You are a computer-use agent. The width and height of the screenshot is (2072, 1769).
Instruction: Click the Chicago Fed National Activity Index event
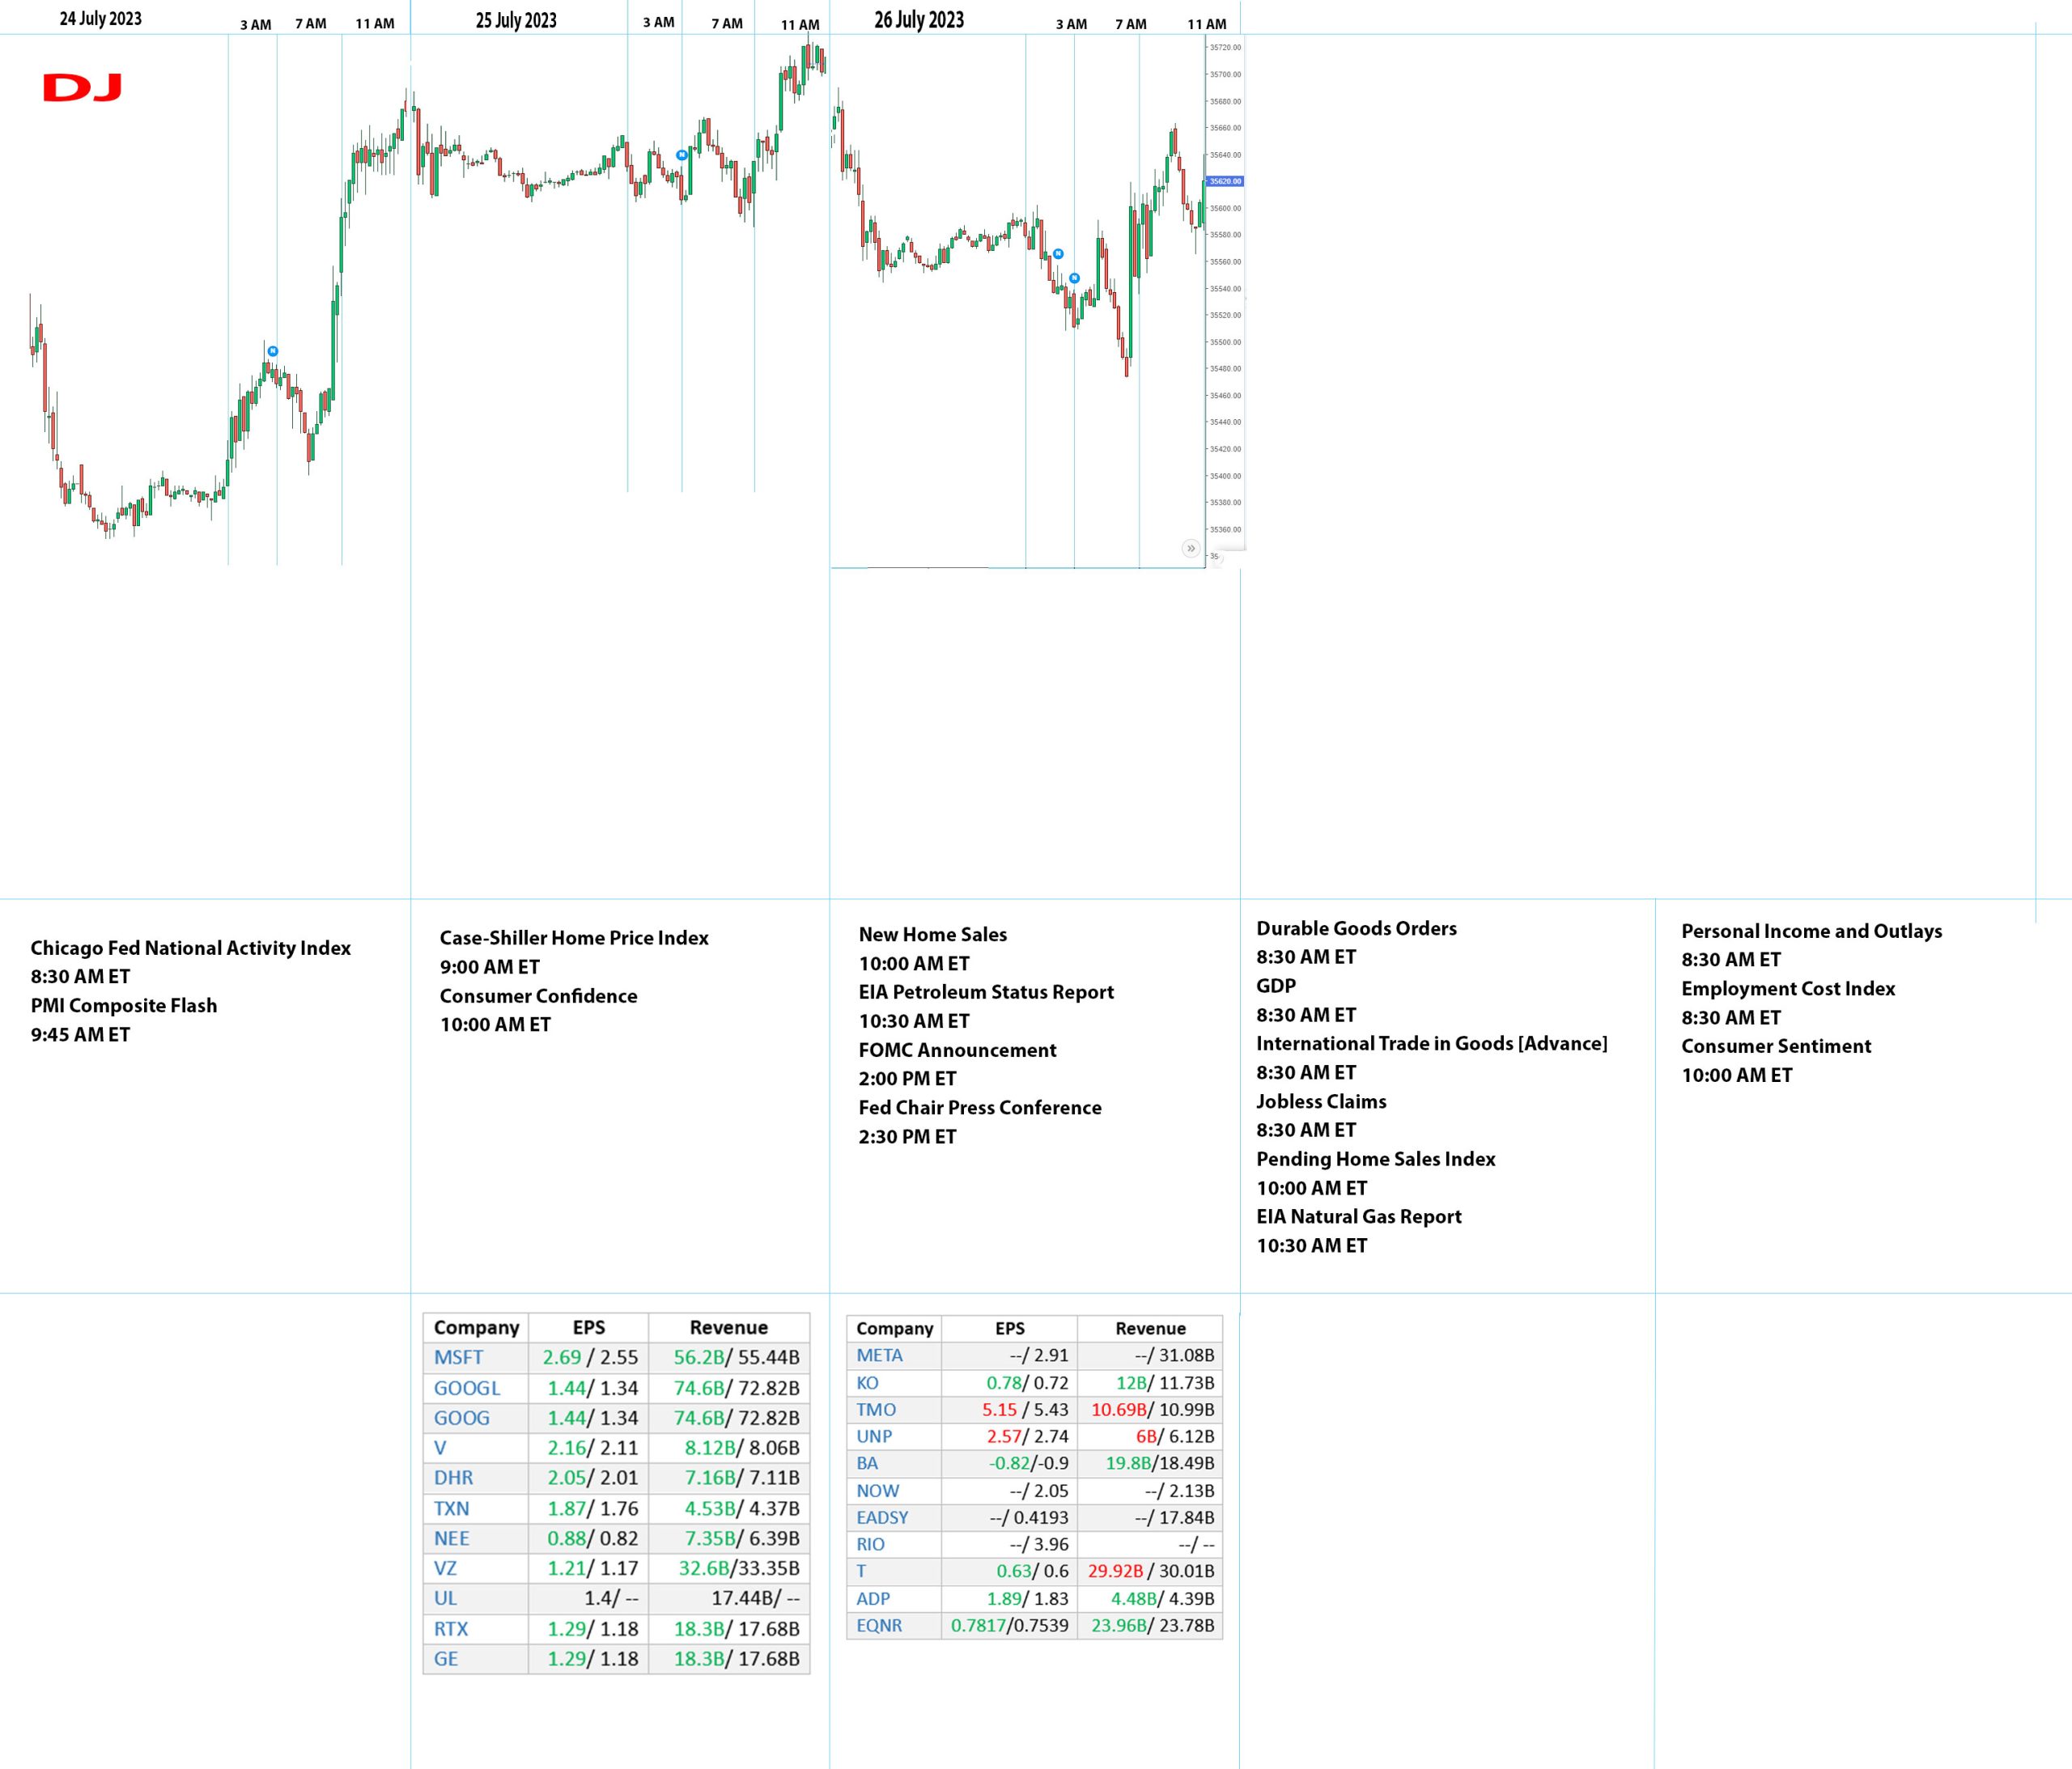pyautogui.click(x=191, y=948)
